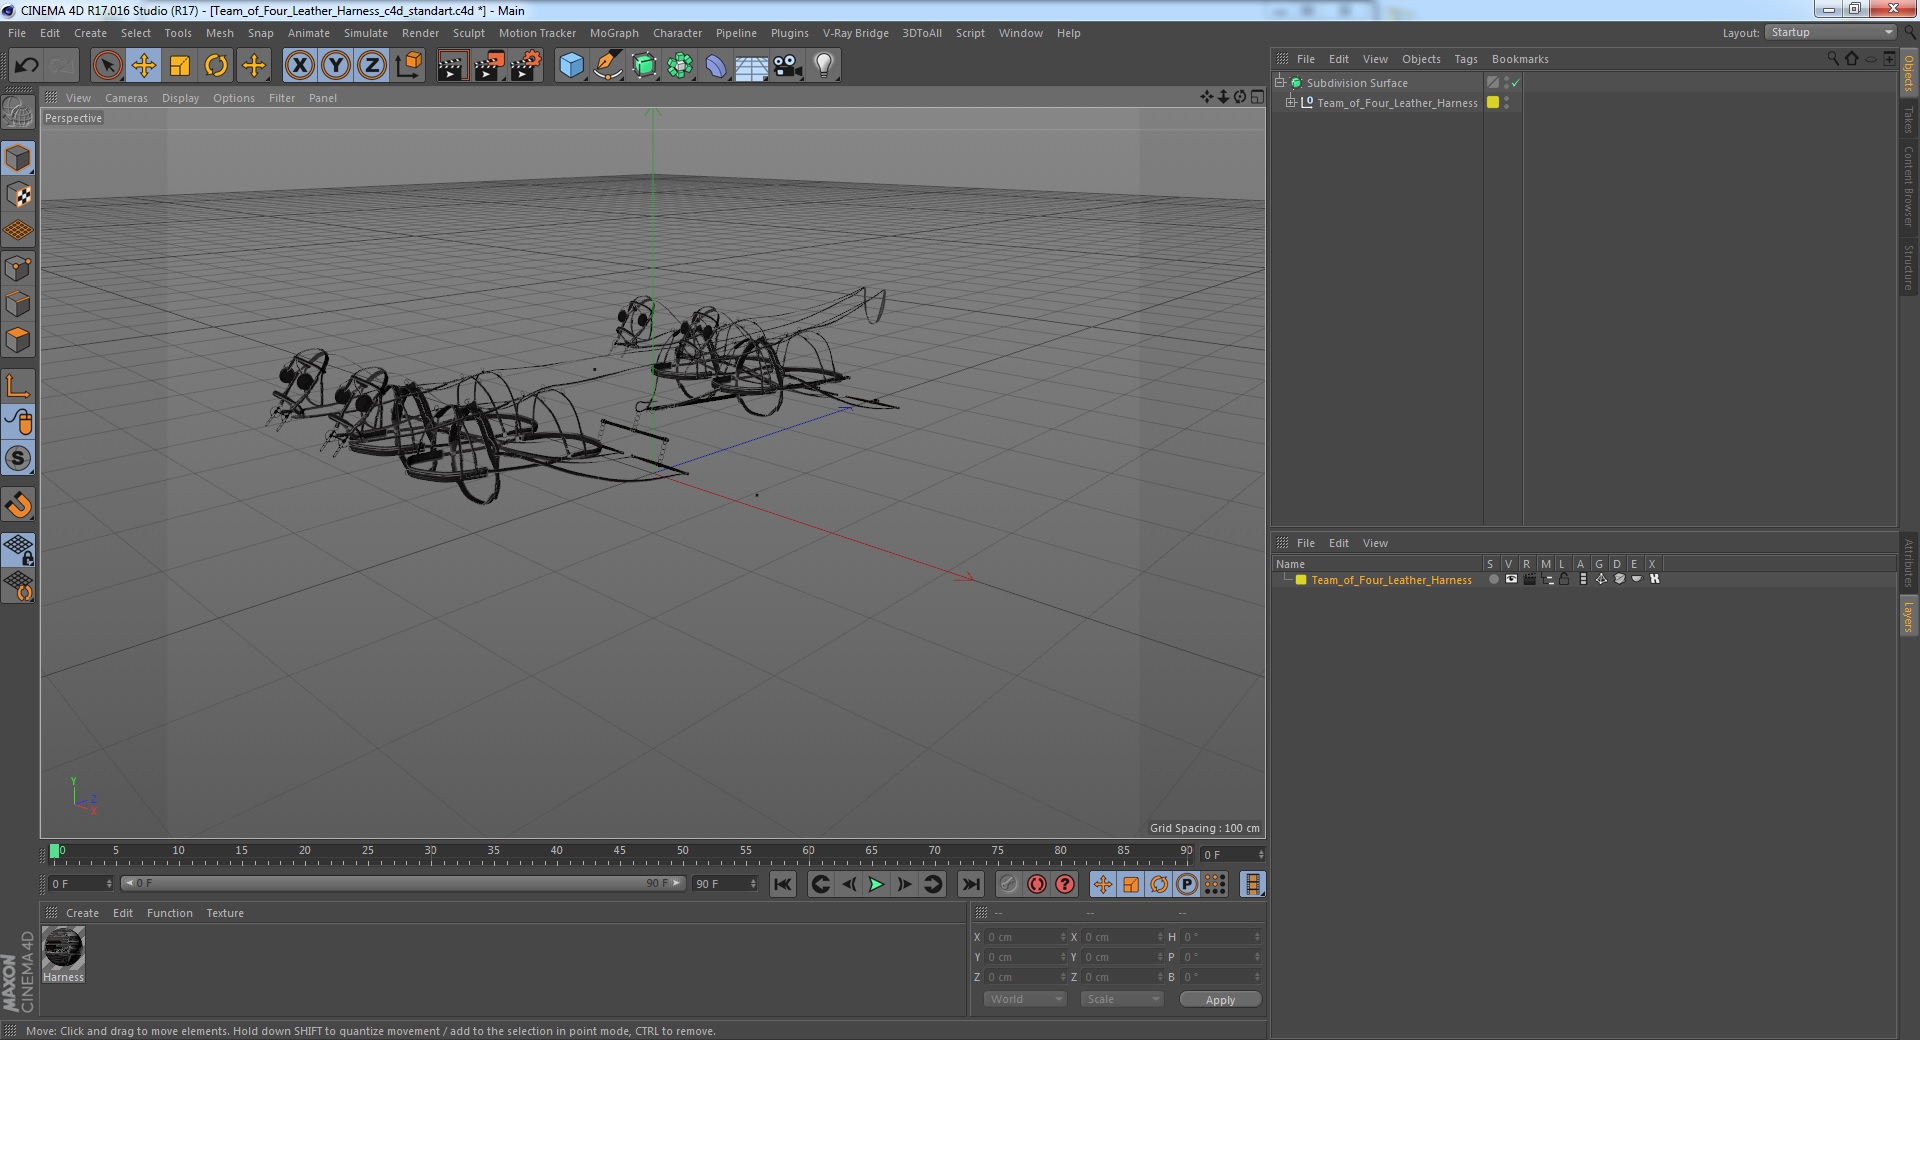Click the Render to Picture Viewer icon
Image resolution: width=1920 pixels, height=1158 pixels.
(489, 66)
